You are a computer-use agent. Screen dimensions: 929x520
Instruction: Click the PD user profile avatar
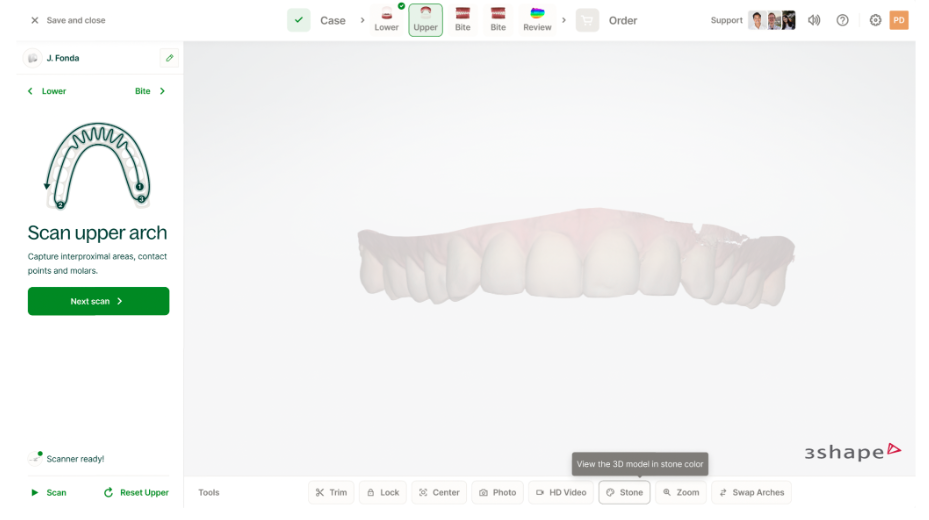(x=899, y=20)
